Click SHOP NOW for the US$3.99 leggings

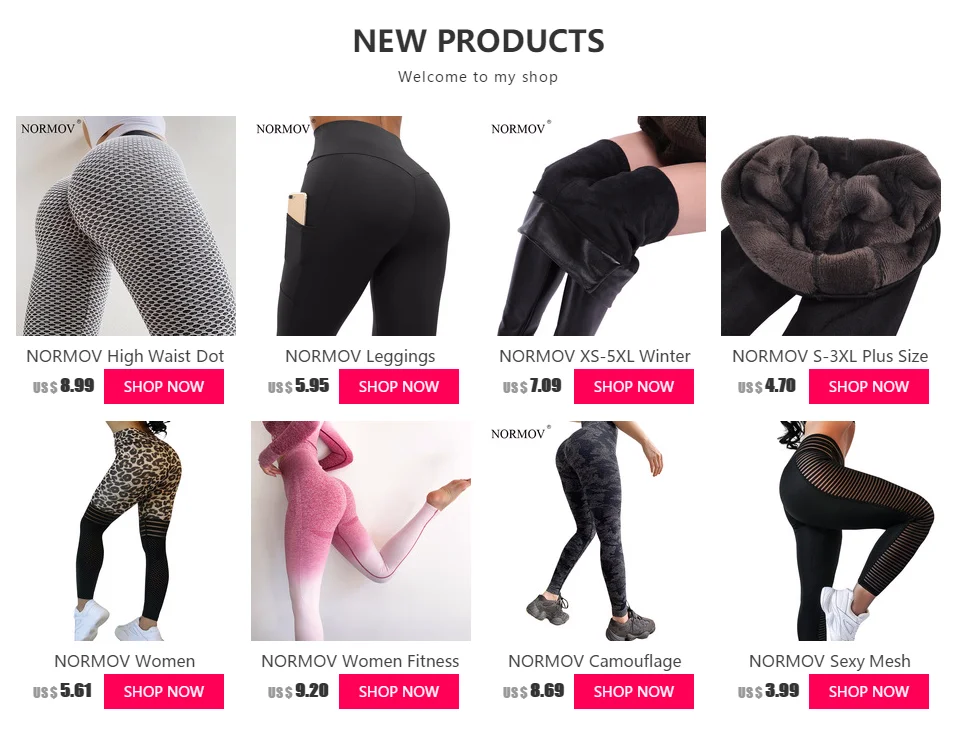point(869,691)
